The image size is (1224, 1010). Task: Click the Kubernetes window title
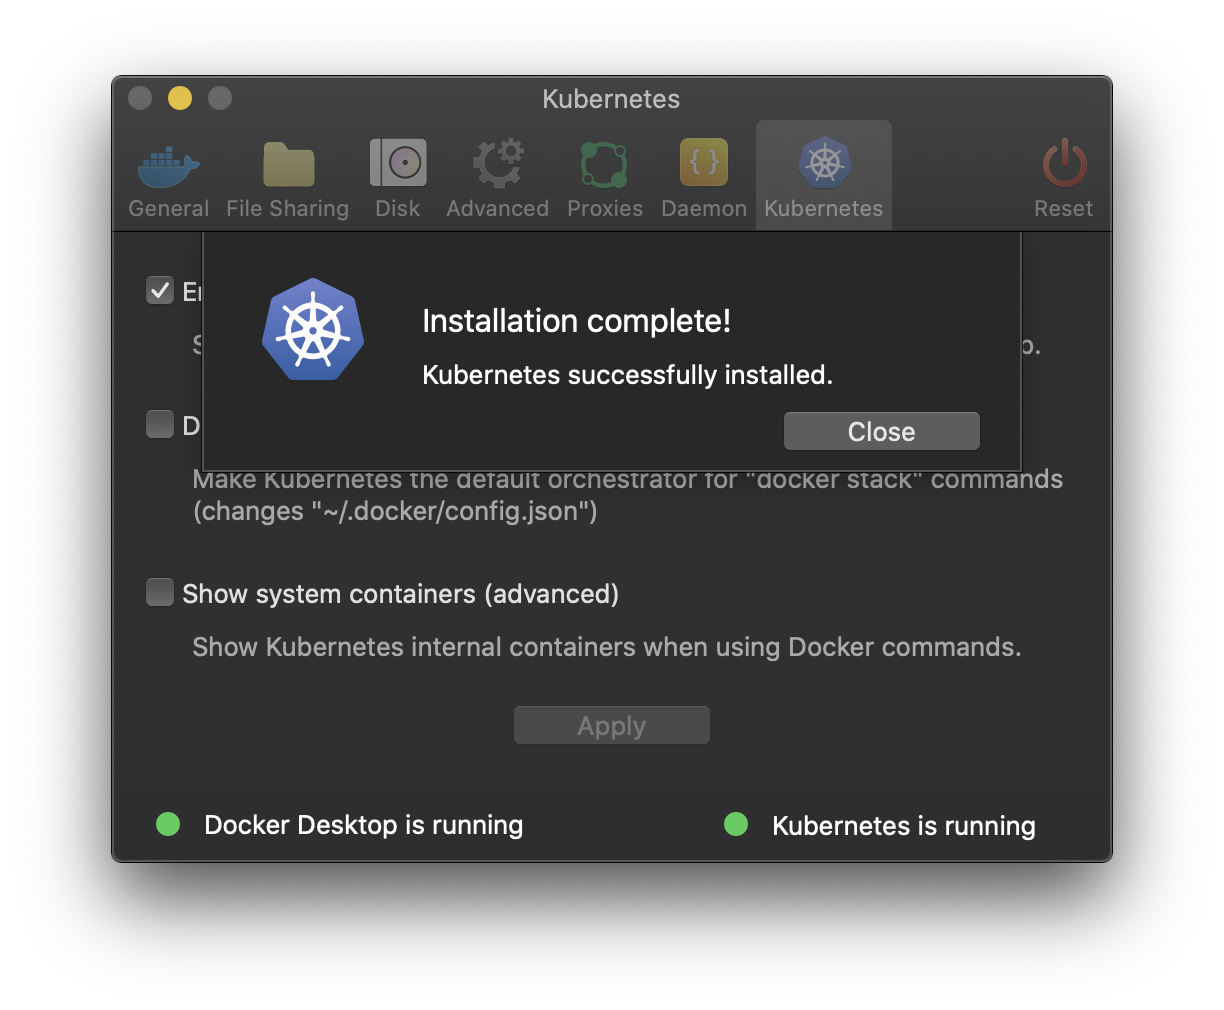click(x=611, y=99)
